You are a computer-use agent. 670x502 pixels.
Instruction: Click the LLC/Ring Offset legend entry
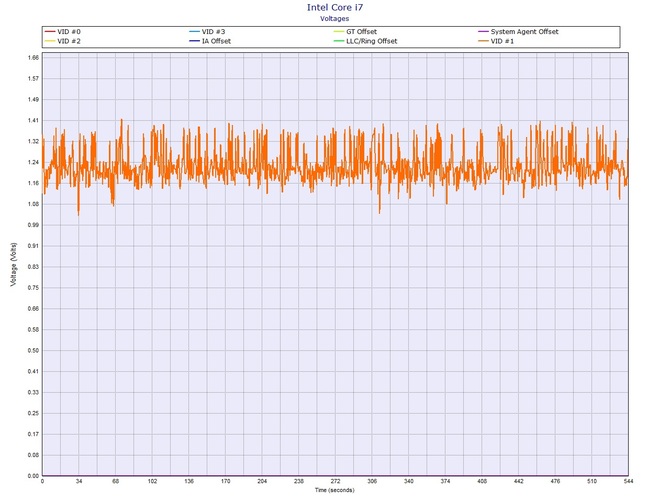(x=365, y=41)
